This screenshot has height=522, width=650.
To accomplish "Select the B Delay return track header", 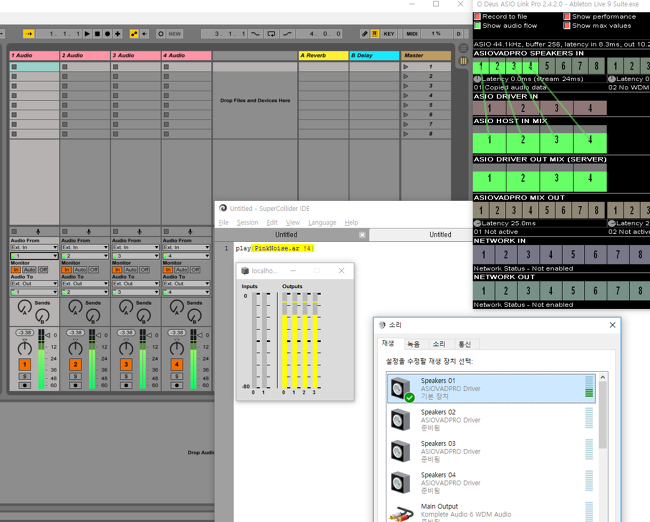I will coord(374,56).
